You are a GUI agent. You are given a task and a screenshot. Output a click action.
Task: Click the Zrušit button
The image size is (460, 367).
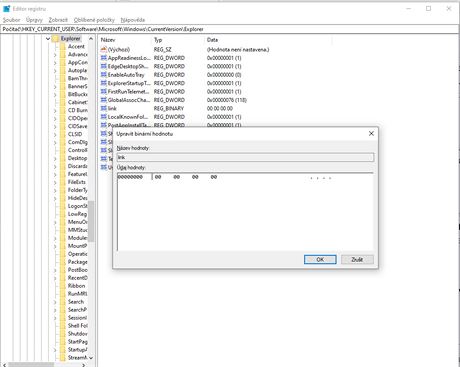pos(357,259)
